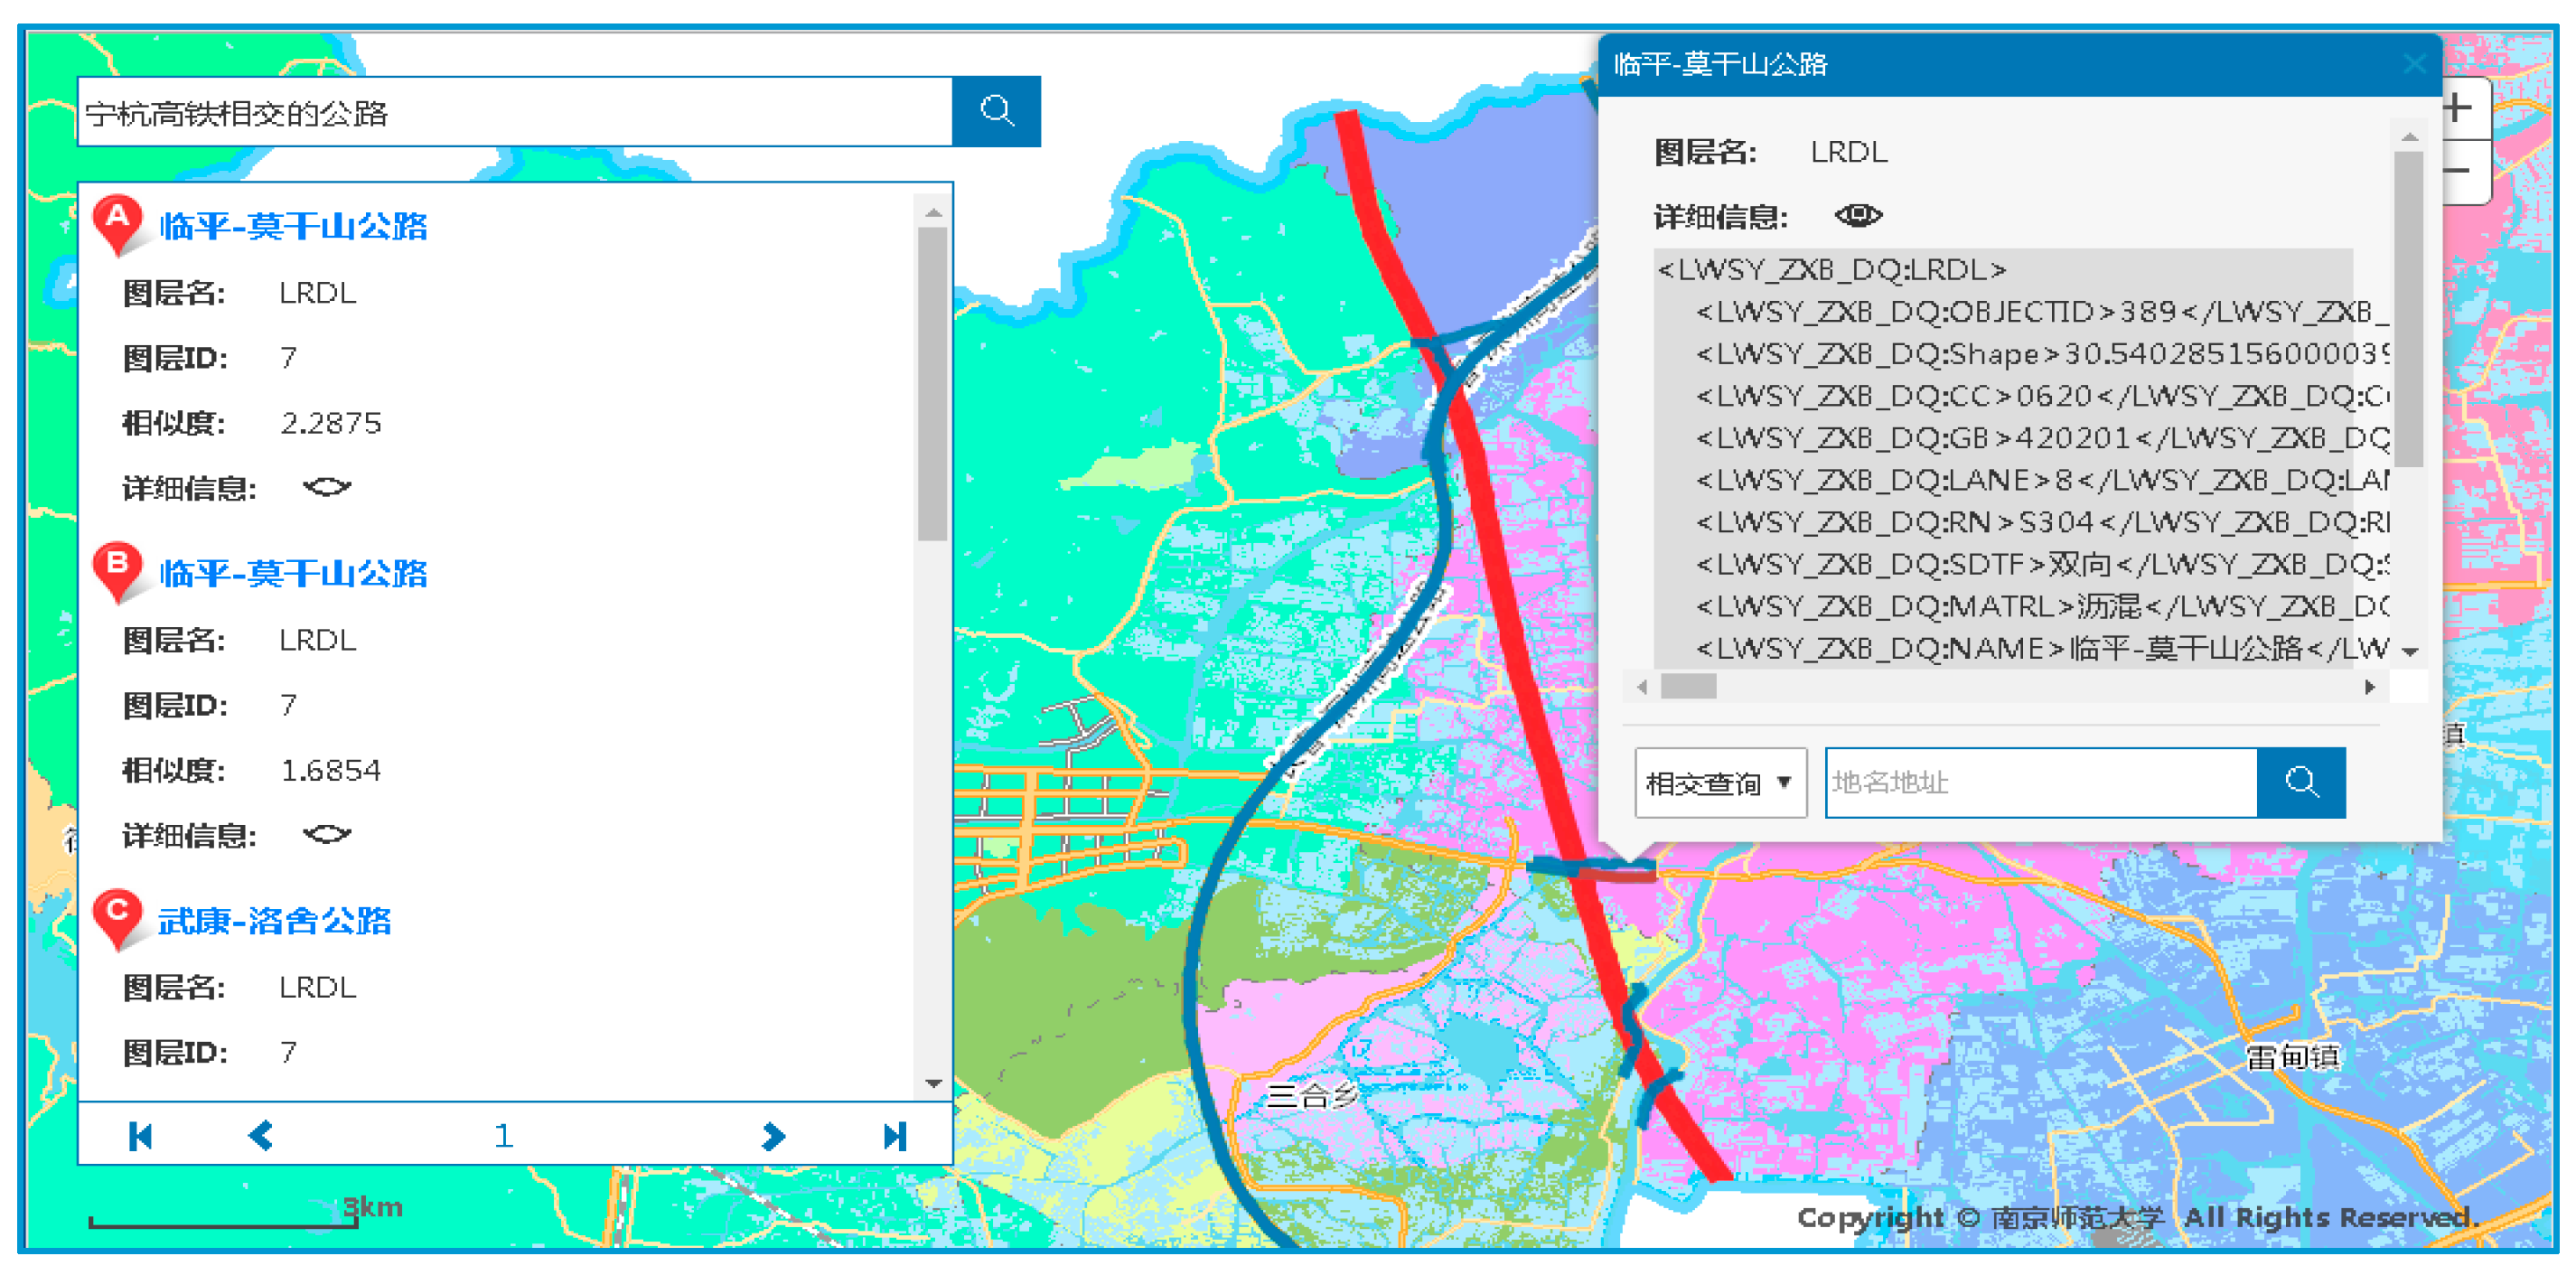
Task: Click the LWSY_ZXB_DQ:LRDL header line
Action: coord(1831,270)
